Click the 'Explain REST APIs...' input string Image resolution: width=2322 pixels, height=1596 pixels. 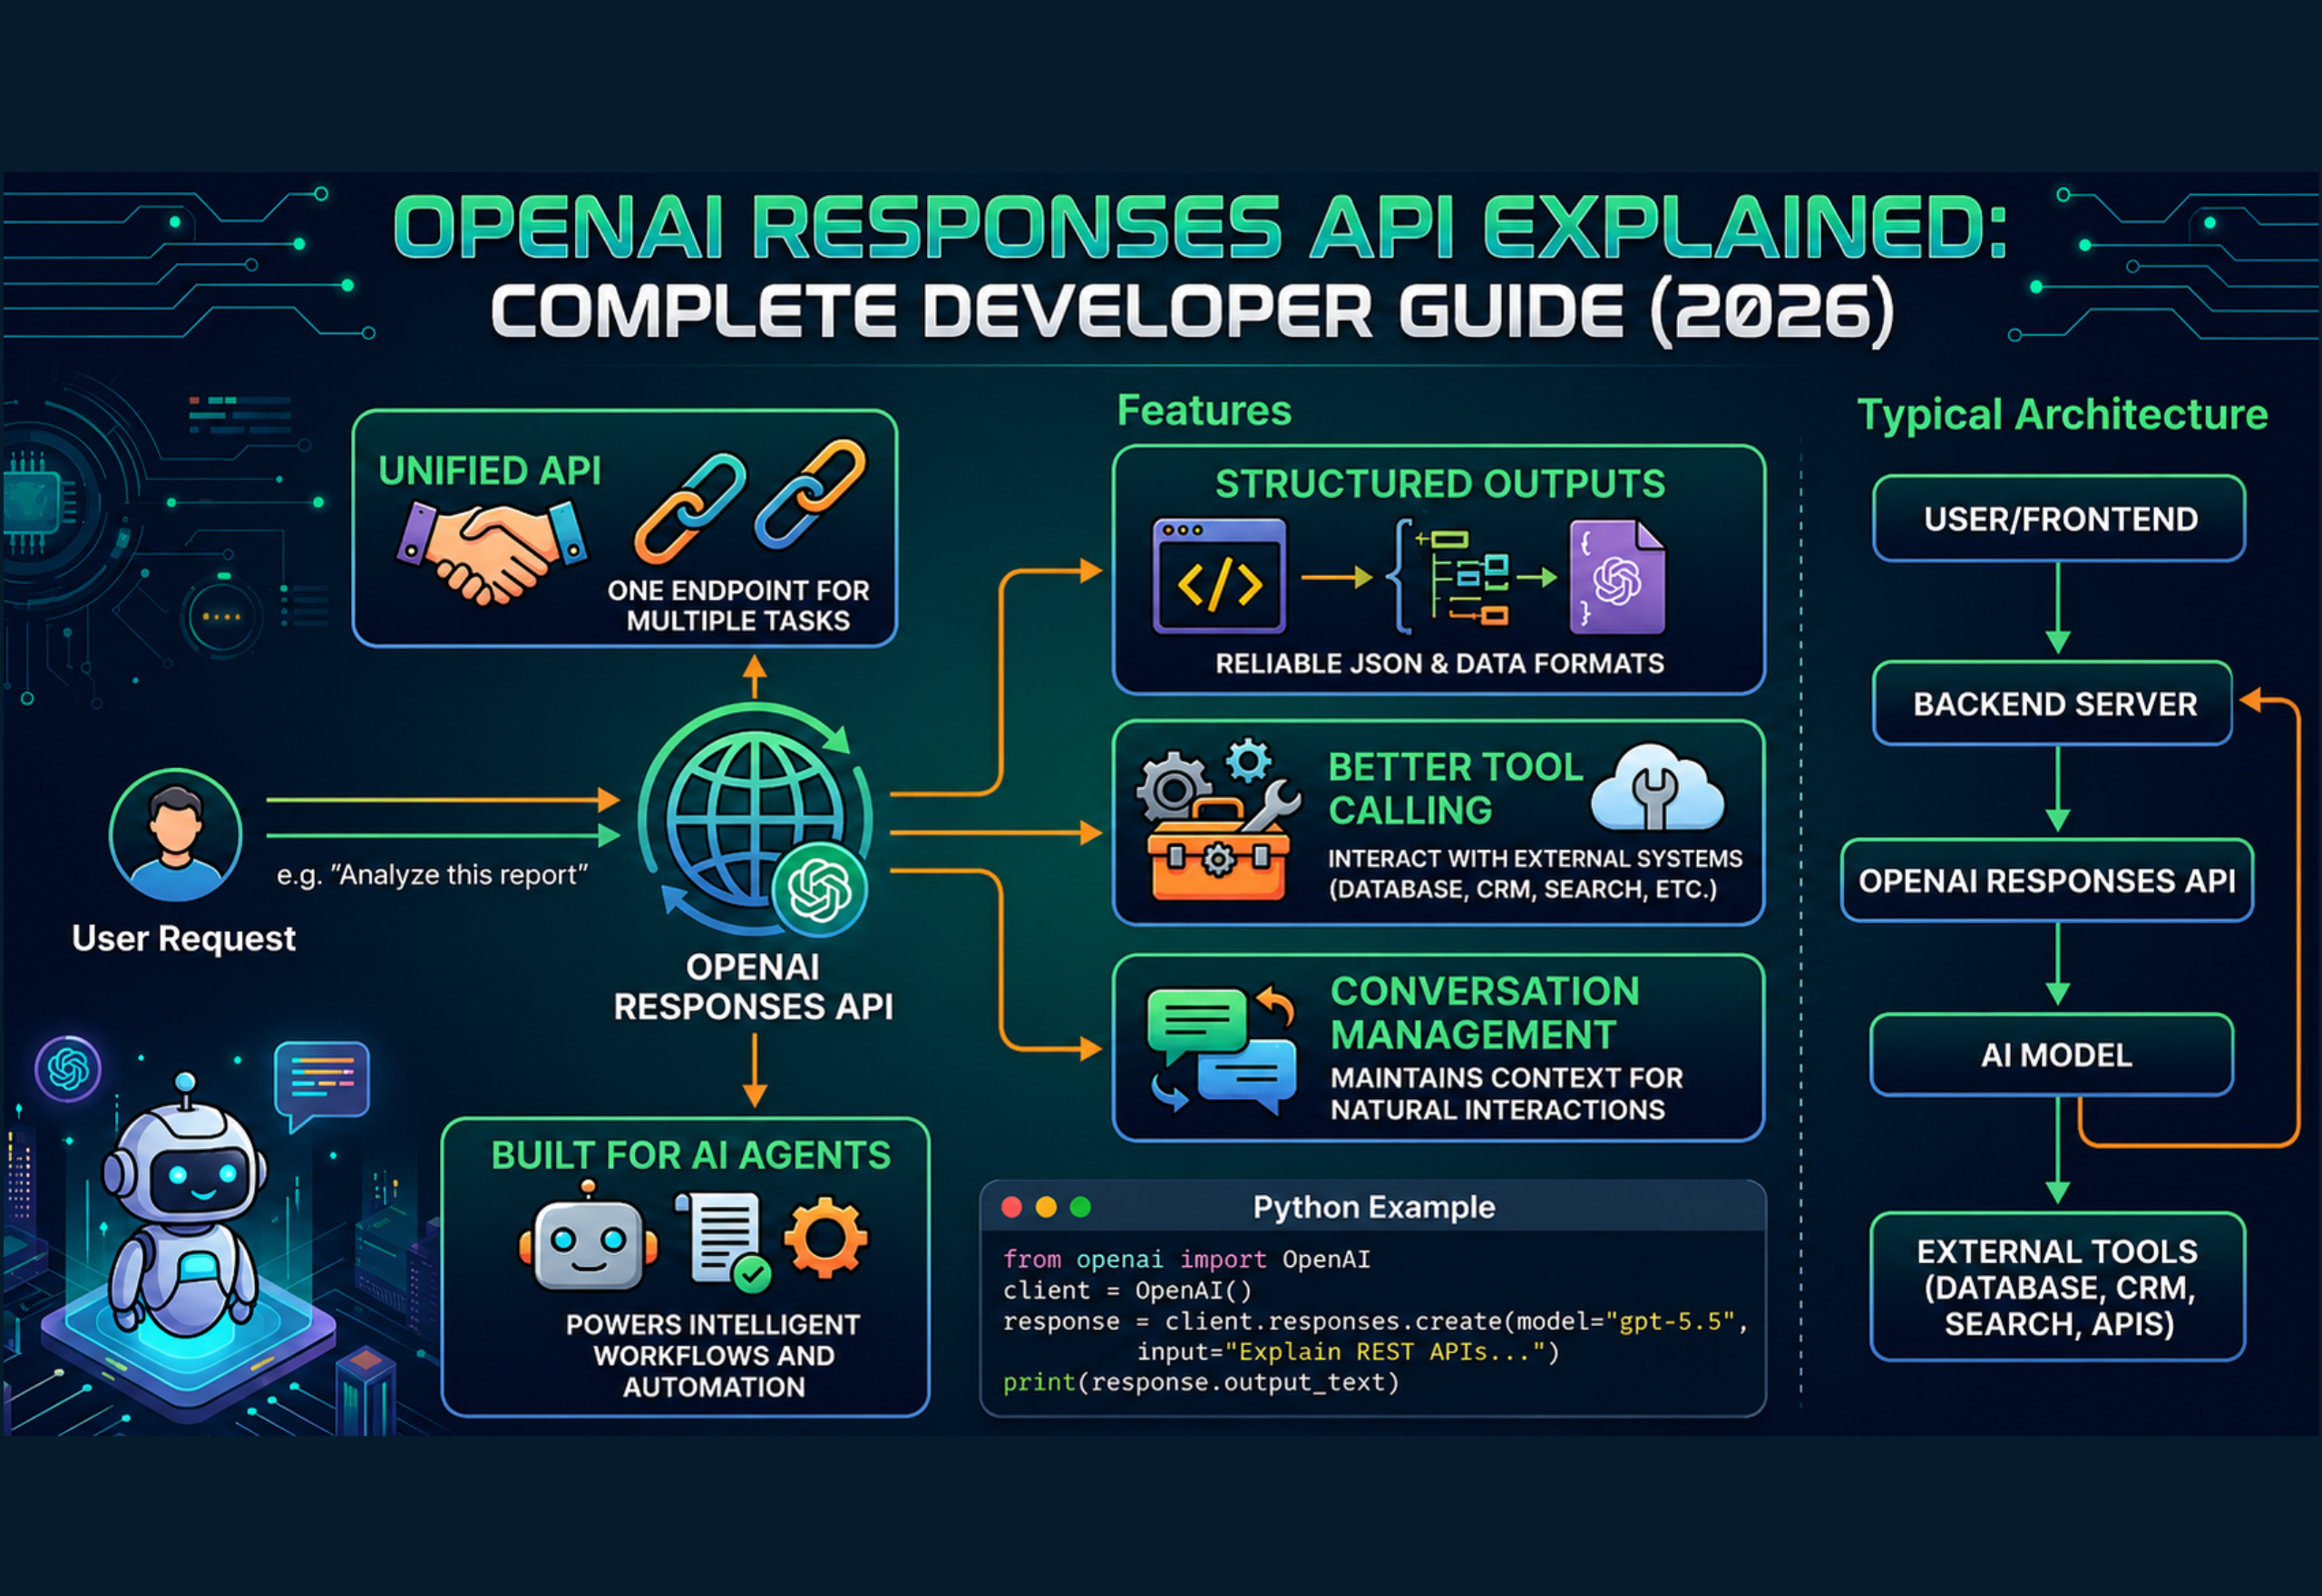click(x=1385, y=1352)
